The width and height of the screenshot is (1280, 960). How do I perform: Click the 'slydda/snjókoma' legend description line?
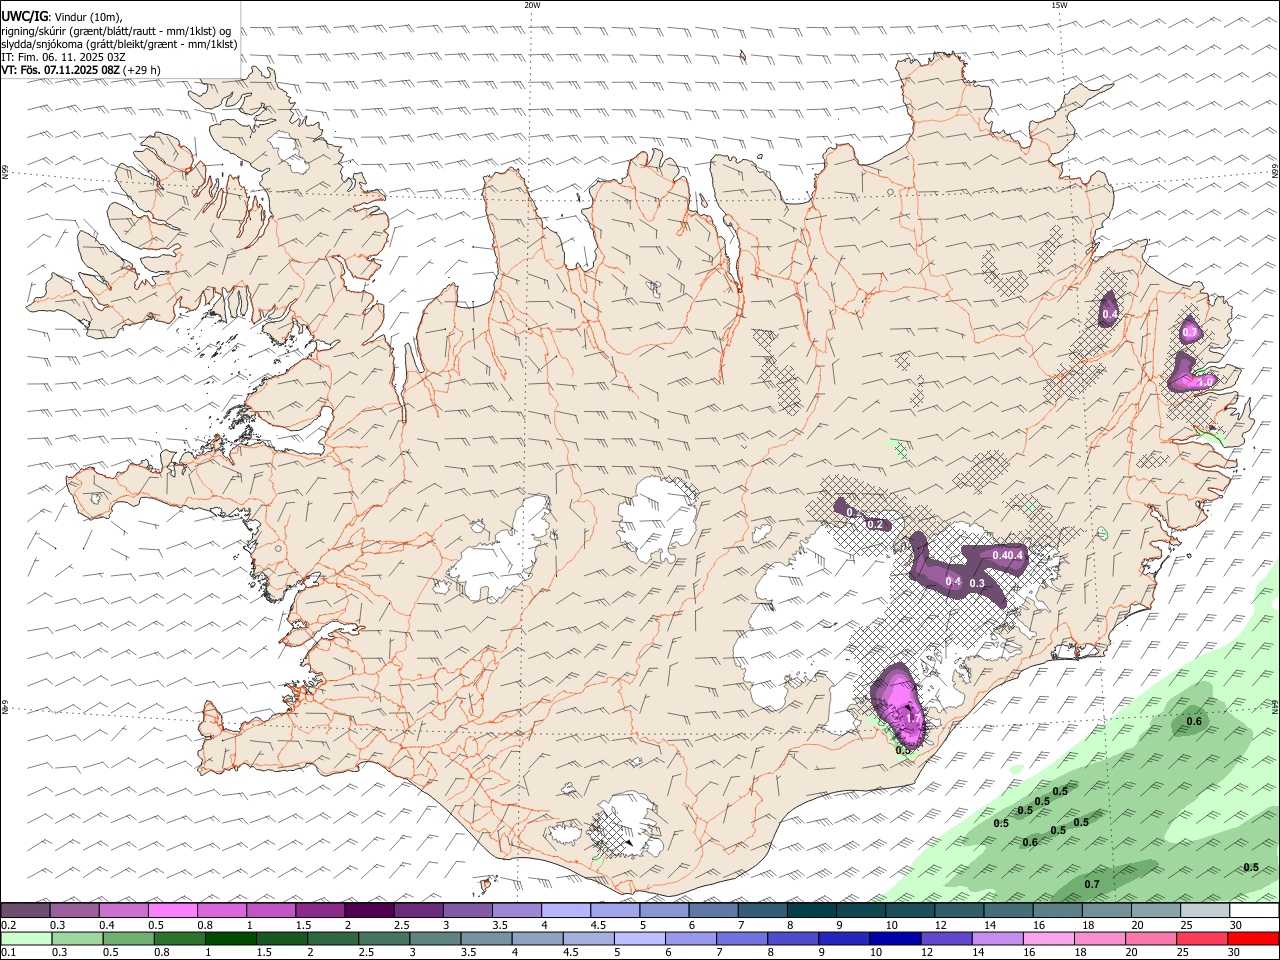(119, 44)
